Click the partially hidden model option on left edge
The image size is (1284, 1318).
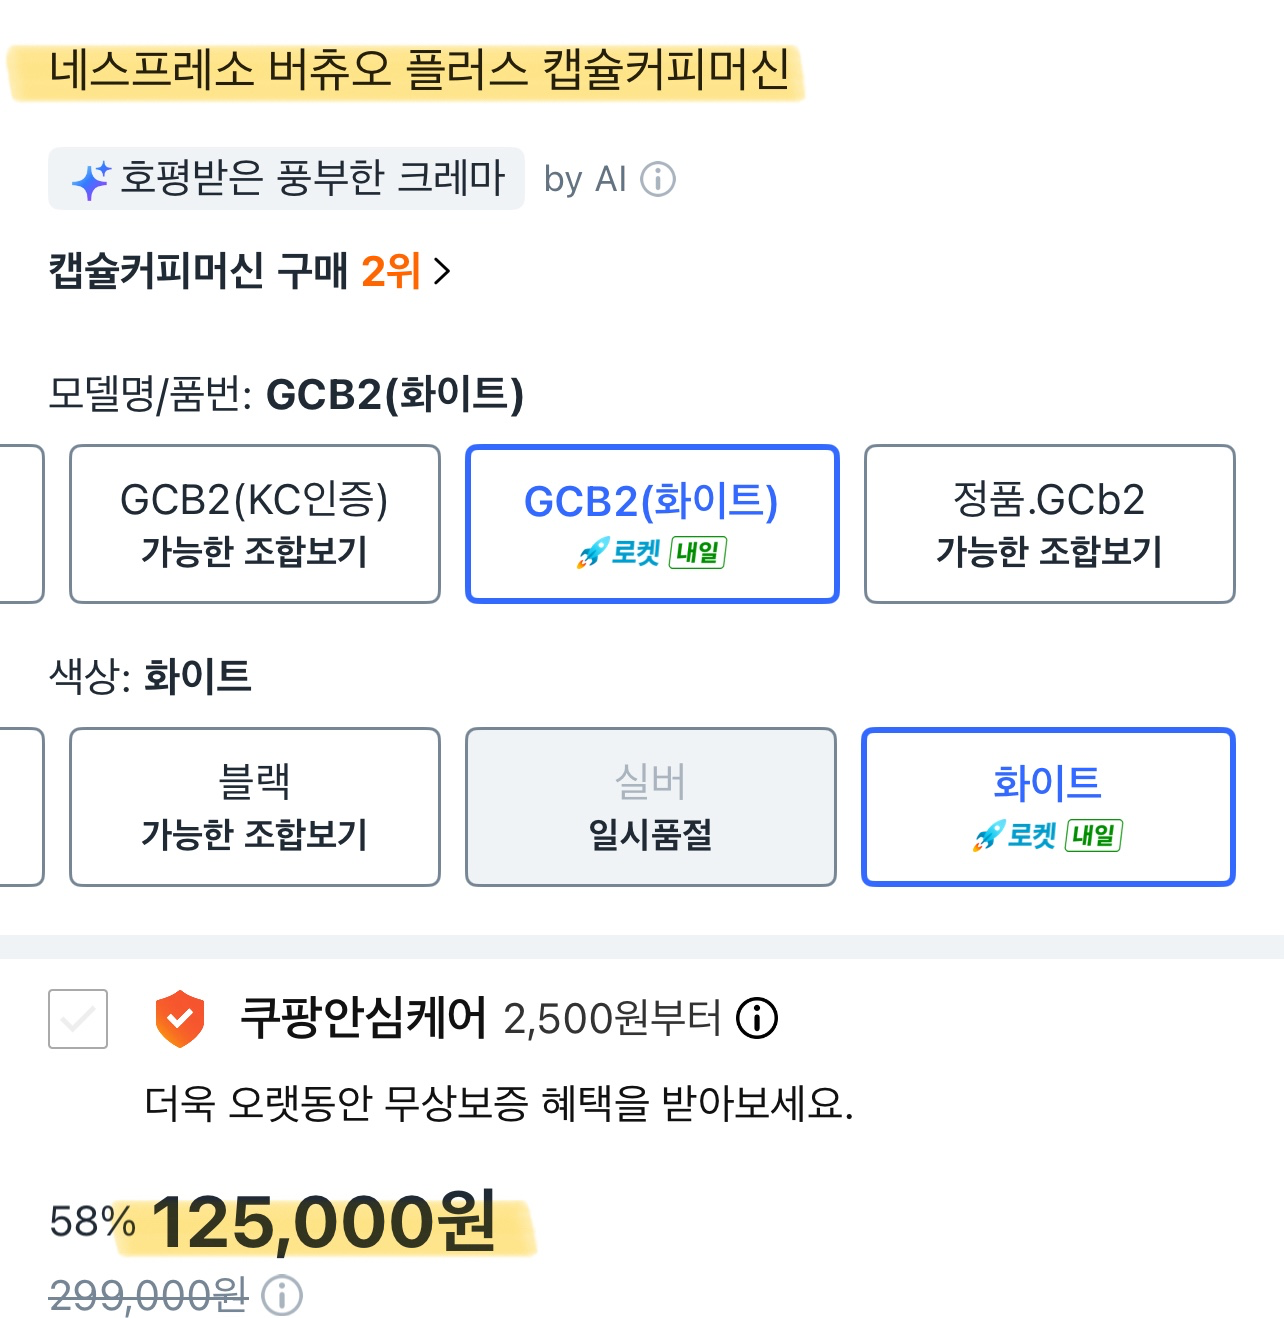(x=20, y=524)
